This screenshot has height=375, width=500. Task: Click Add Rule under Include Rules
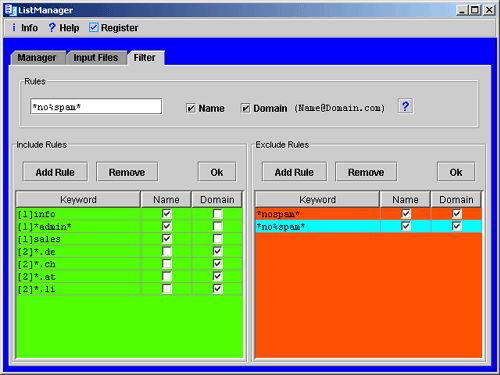[x=55, y=172]
